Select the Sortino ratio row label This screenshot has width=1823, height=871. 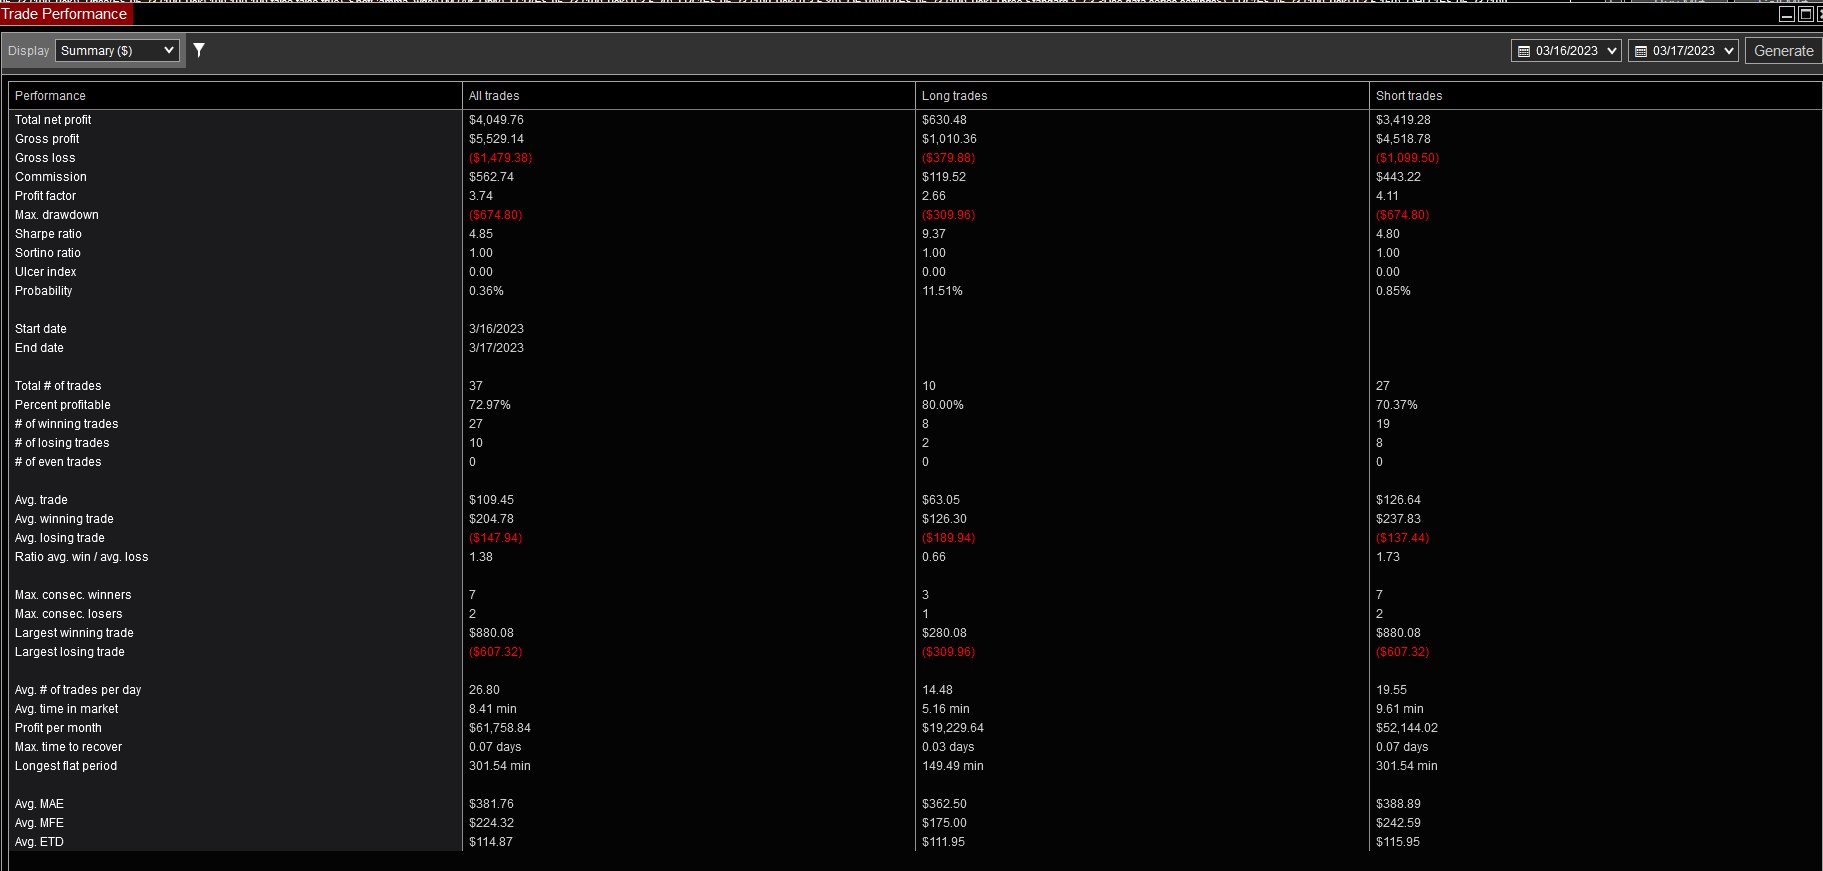coord(48,253)
